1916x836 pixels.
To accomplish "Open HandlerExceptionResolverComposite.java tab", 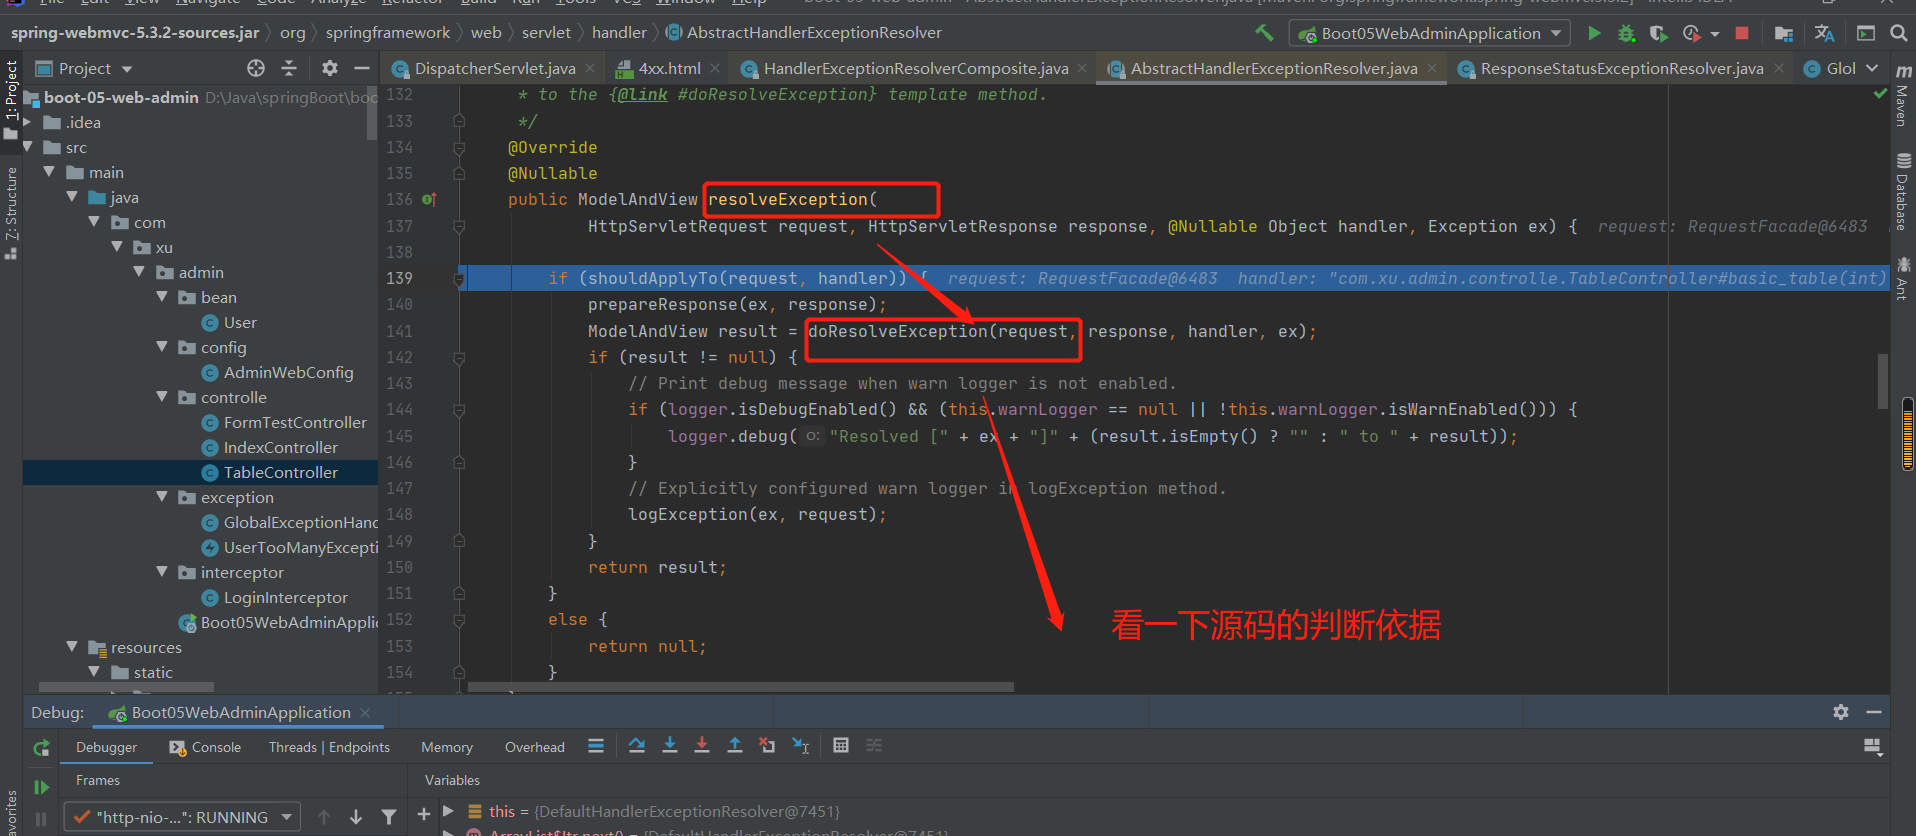I will click(915, 68).
